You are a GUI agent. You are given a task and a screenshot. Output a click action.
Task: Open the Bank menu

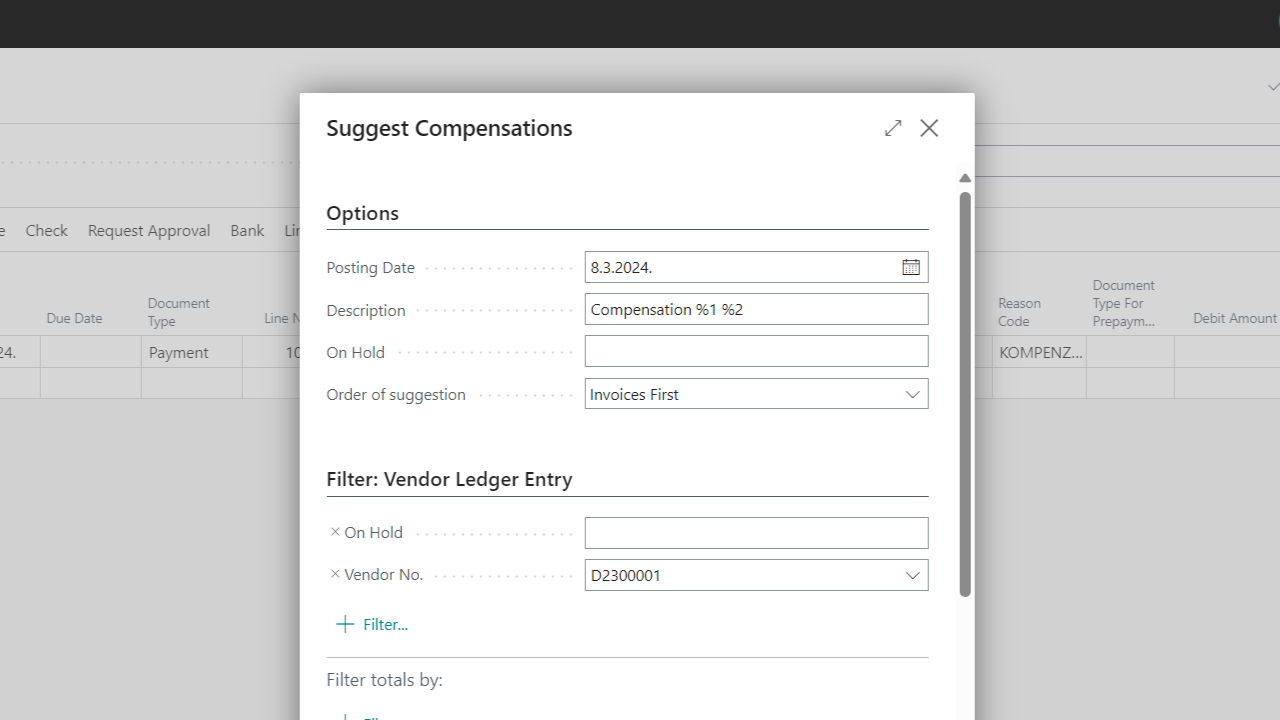click(x=247, y=230)
